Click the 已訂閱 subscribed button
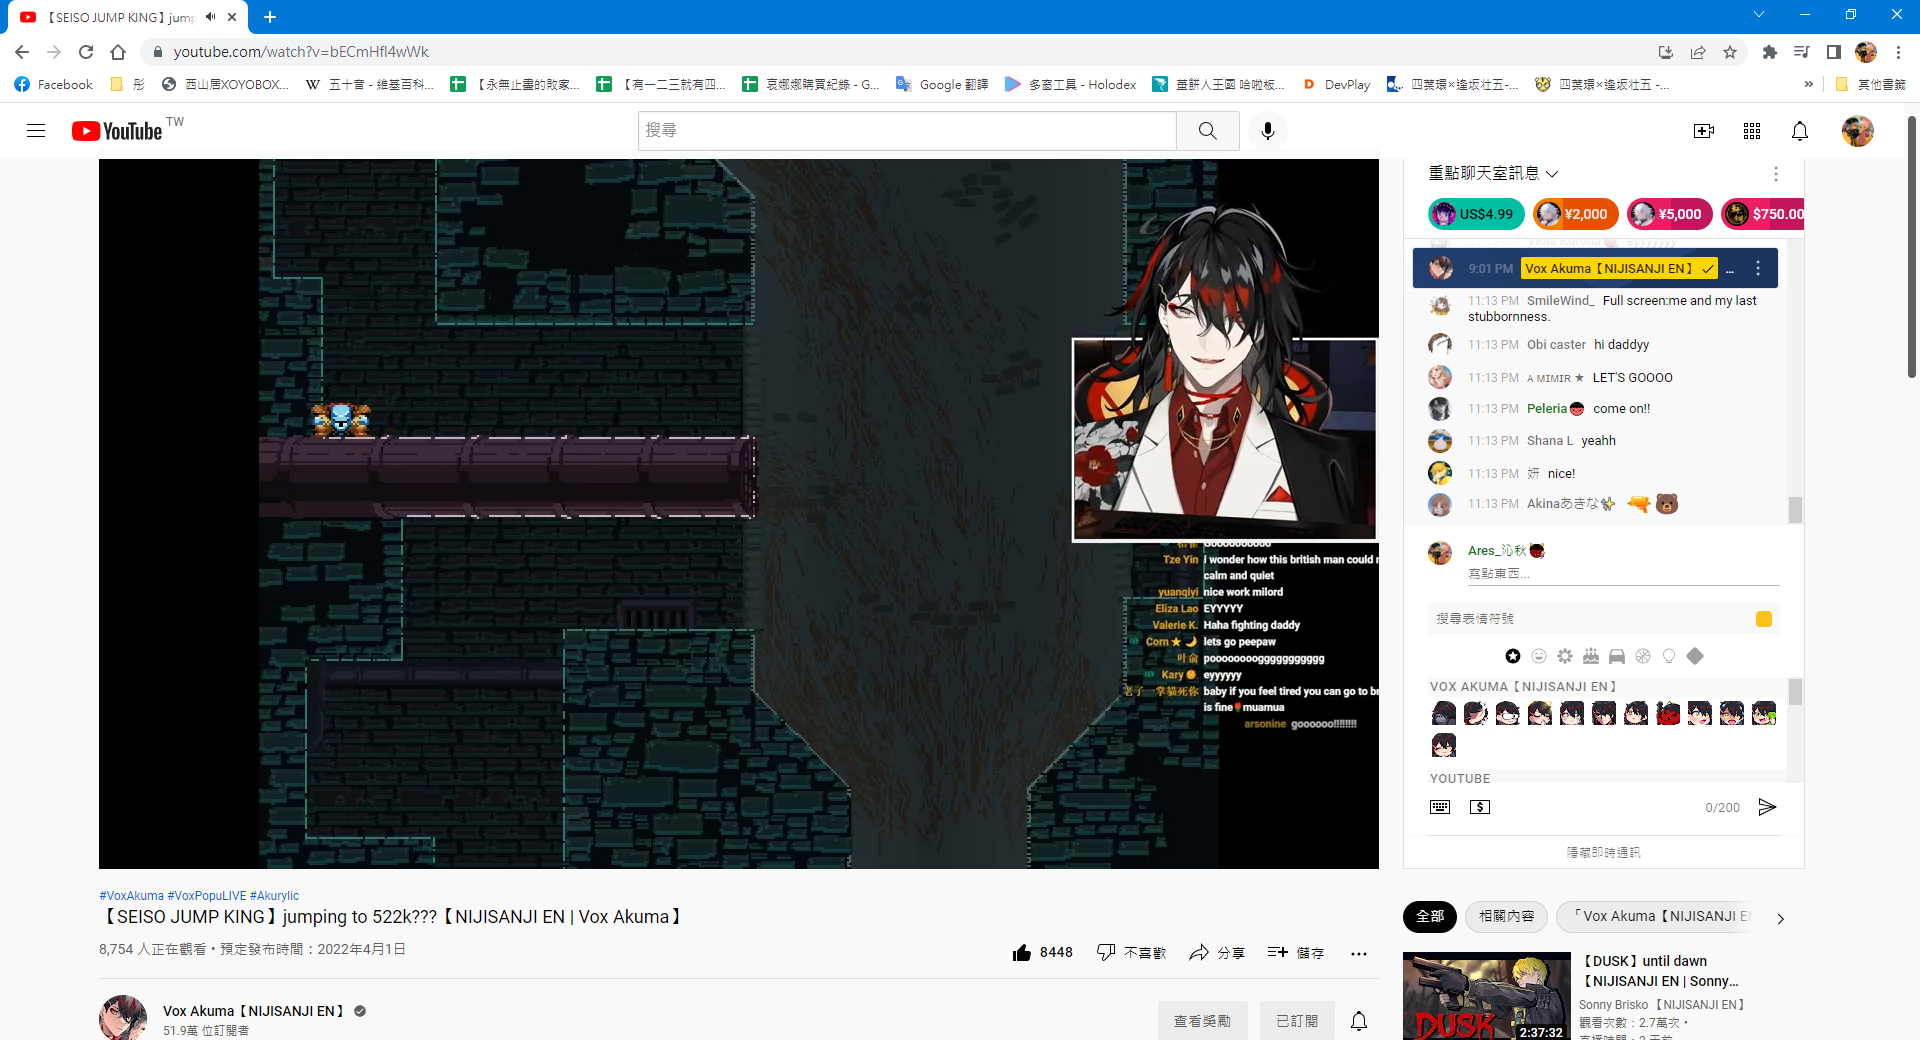The width and height of the screenshot is (1920, 1040). [1297, 1021]
